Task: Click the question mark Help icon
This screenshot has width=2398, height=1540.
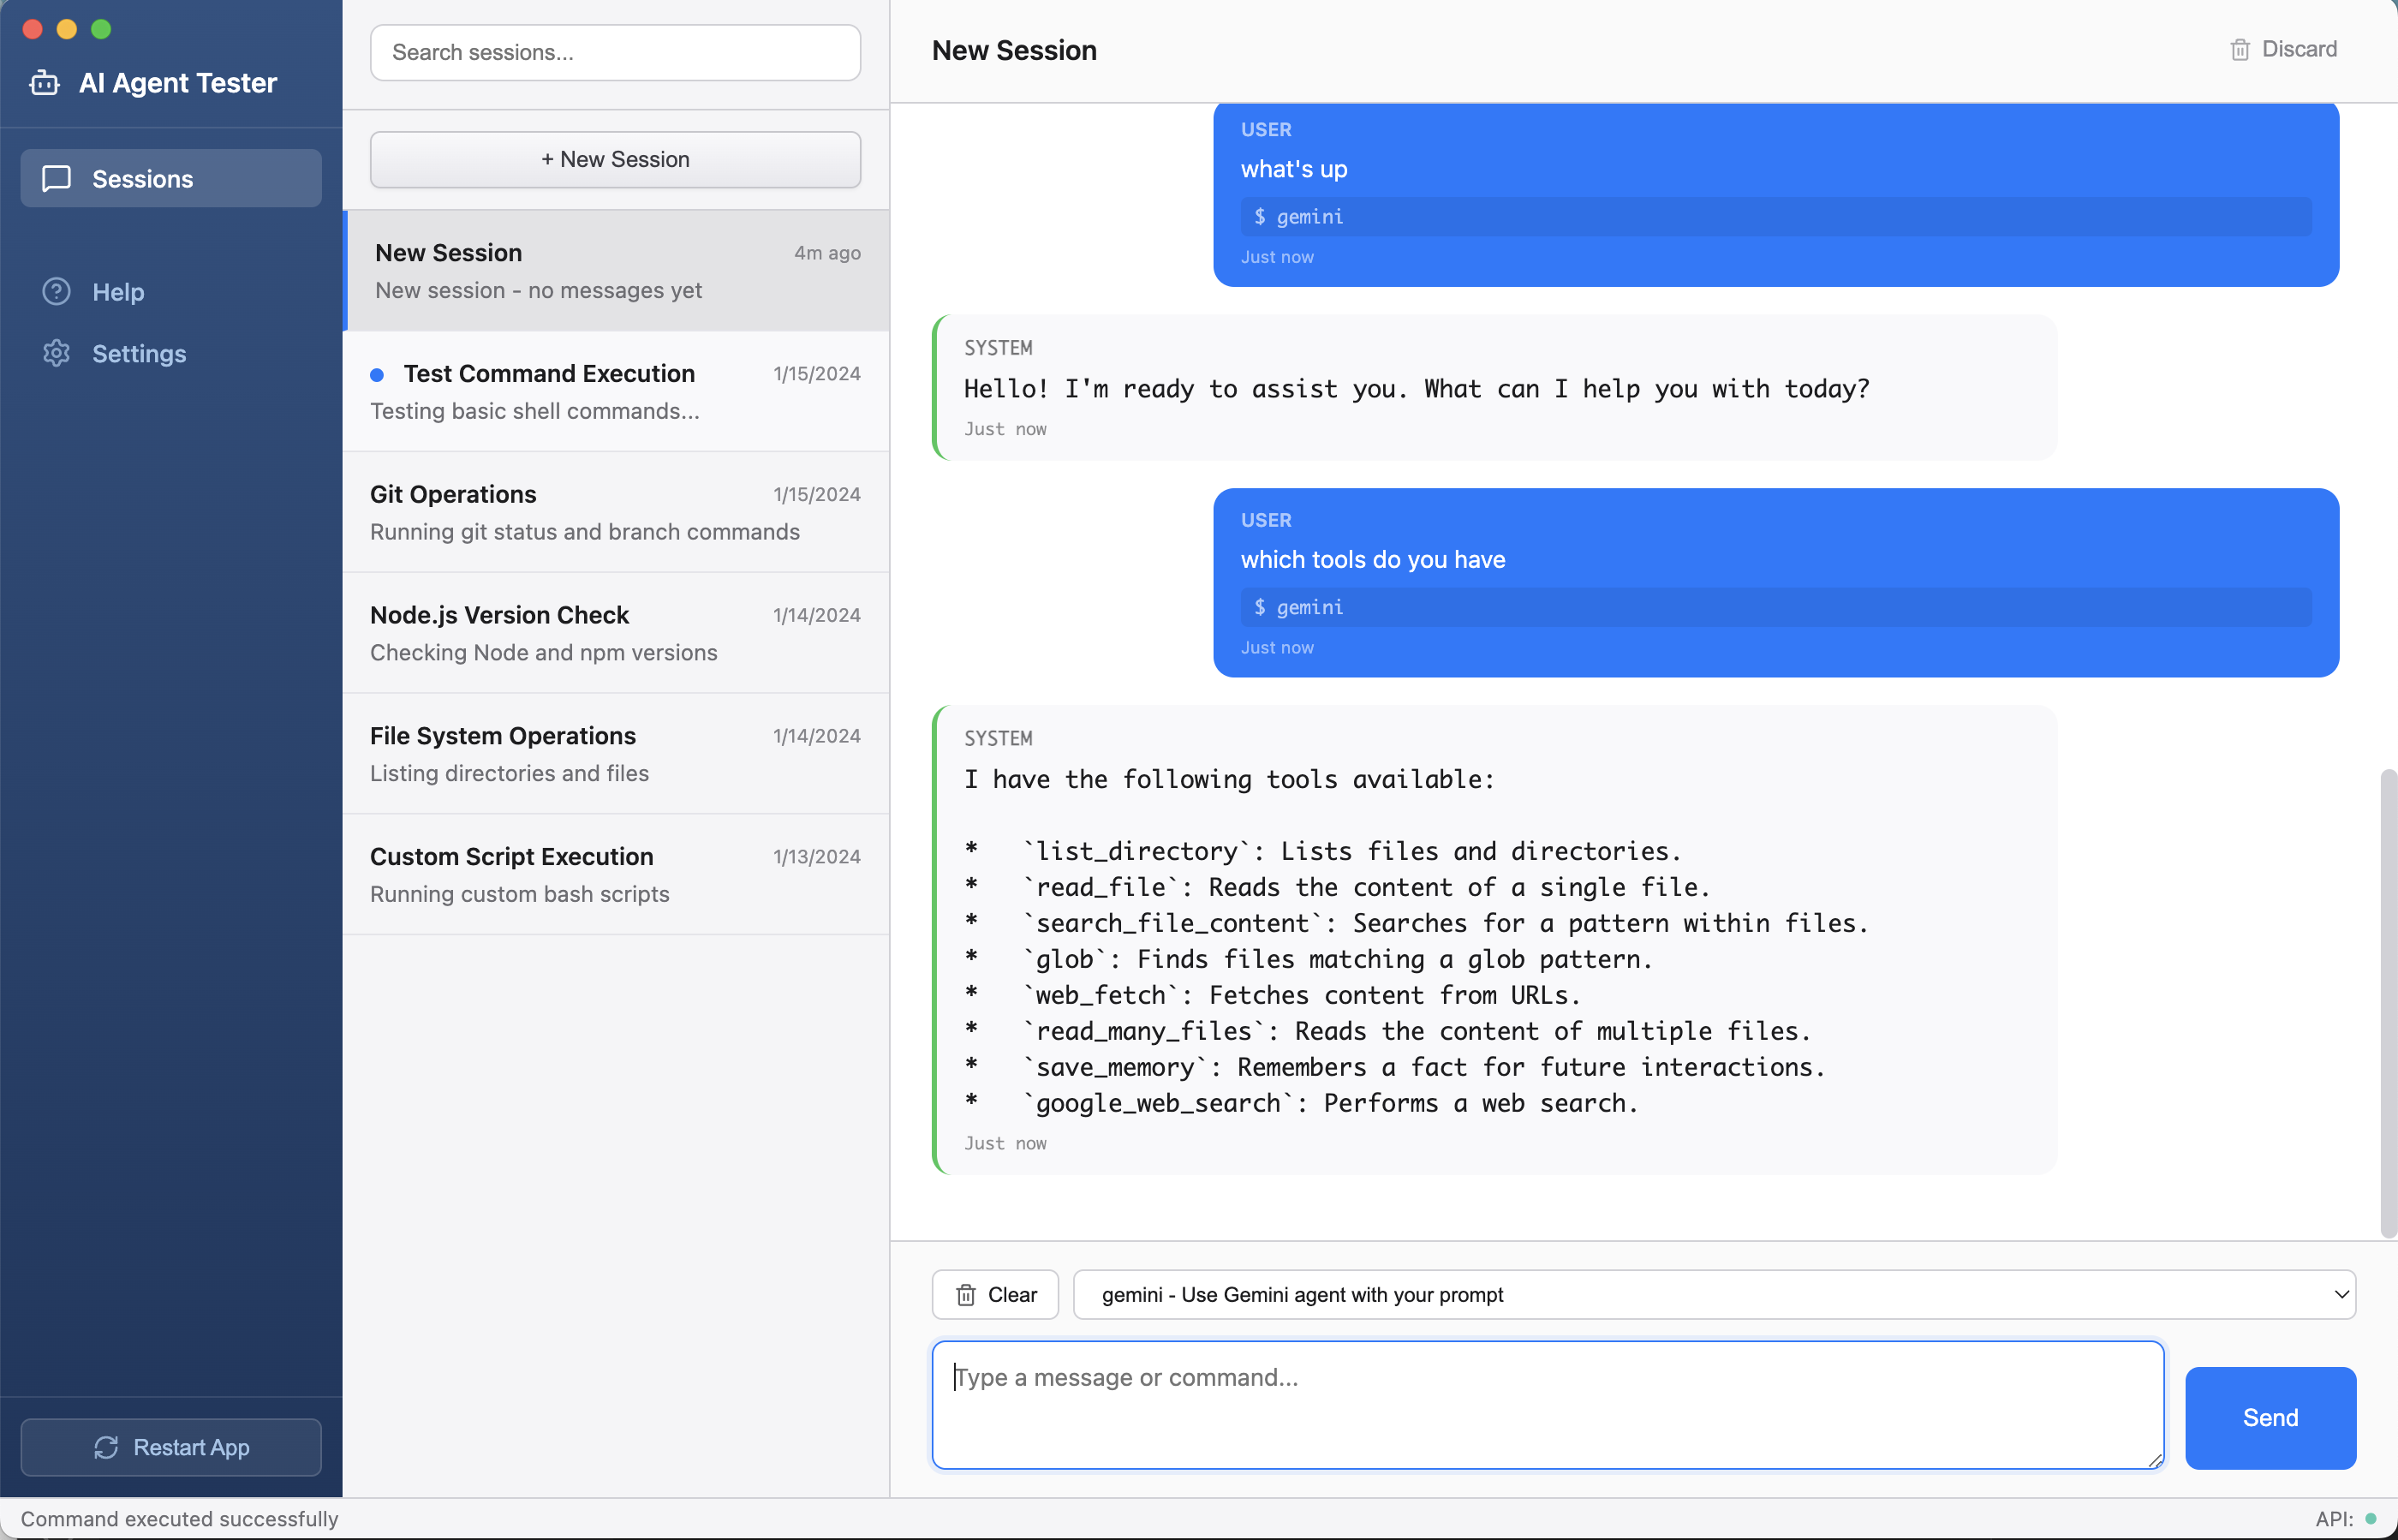Action: [56, 291]
